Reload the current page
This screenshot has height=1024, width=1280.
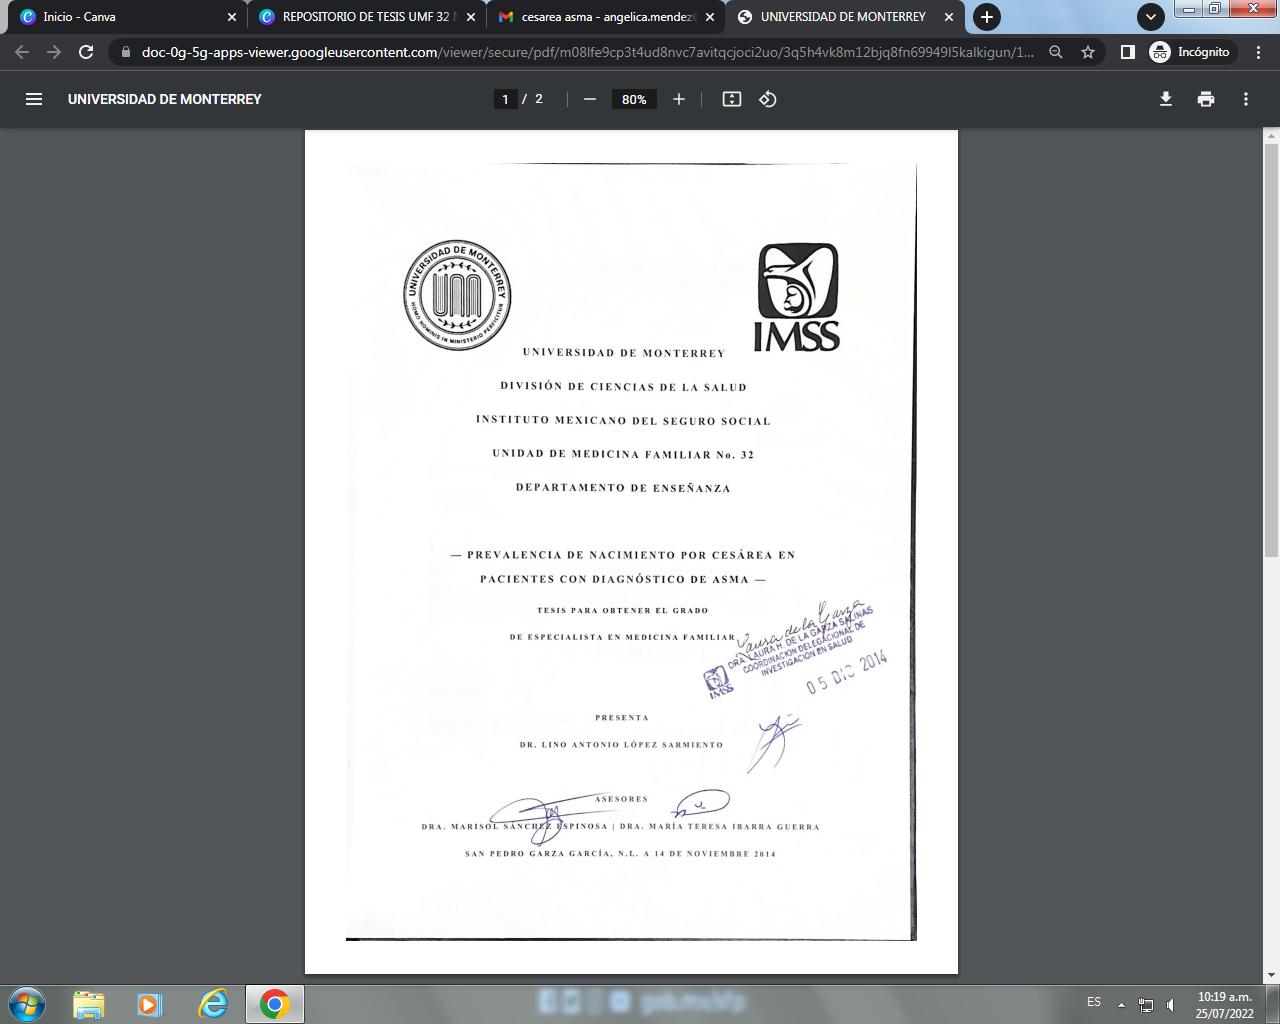pos(86,52)
